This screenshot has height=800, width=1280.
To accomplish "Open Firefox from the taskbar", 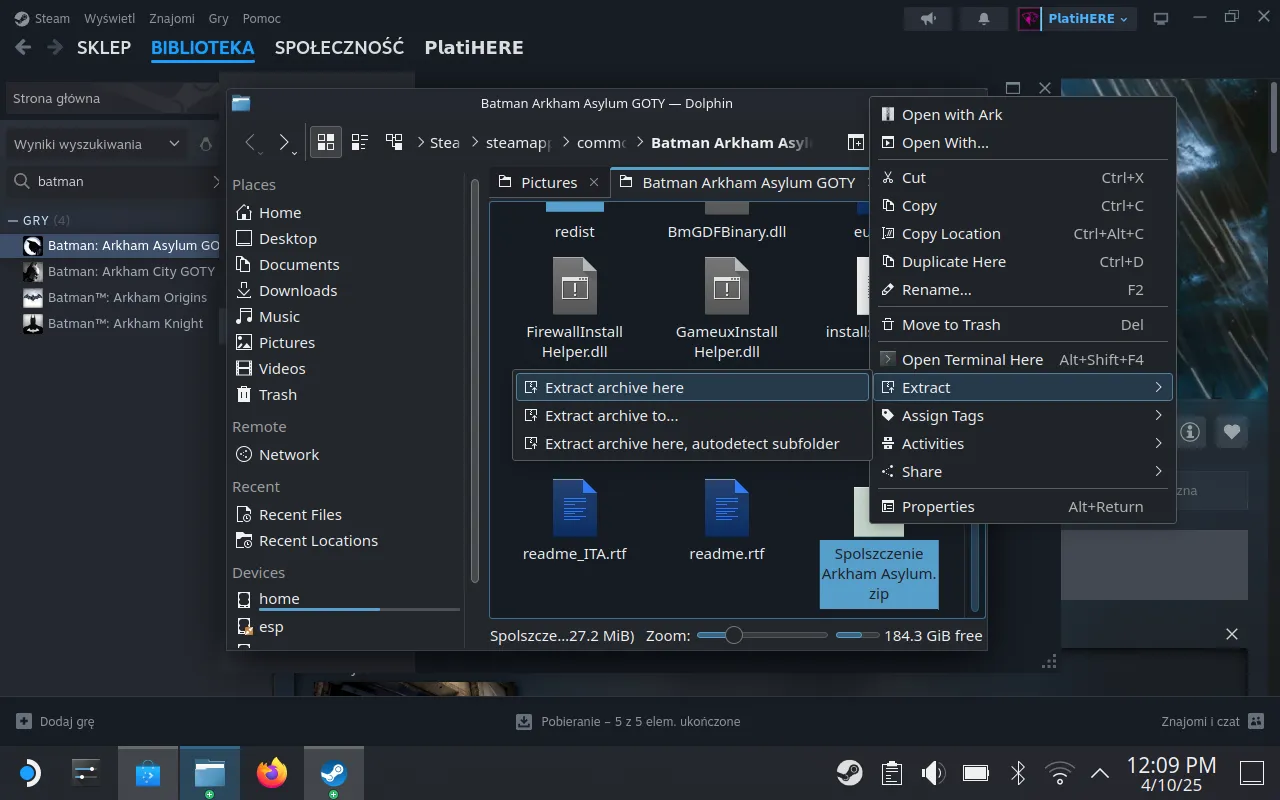I will tap(271, 773).
